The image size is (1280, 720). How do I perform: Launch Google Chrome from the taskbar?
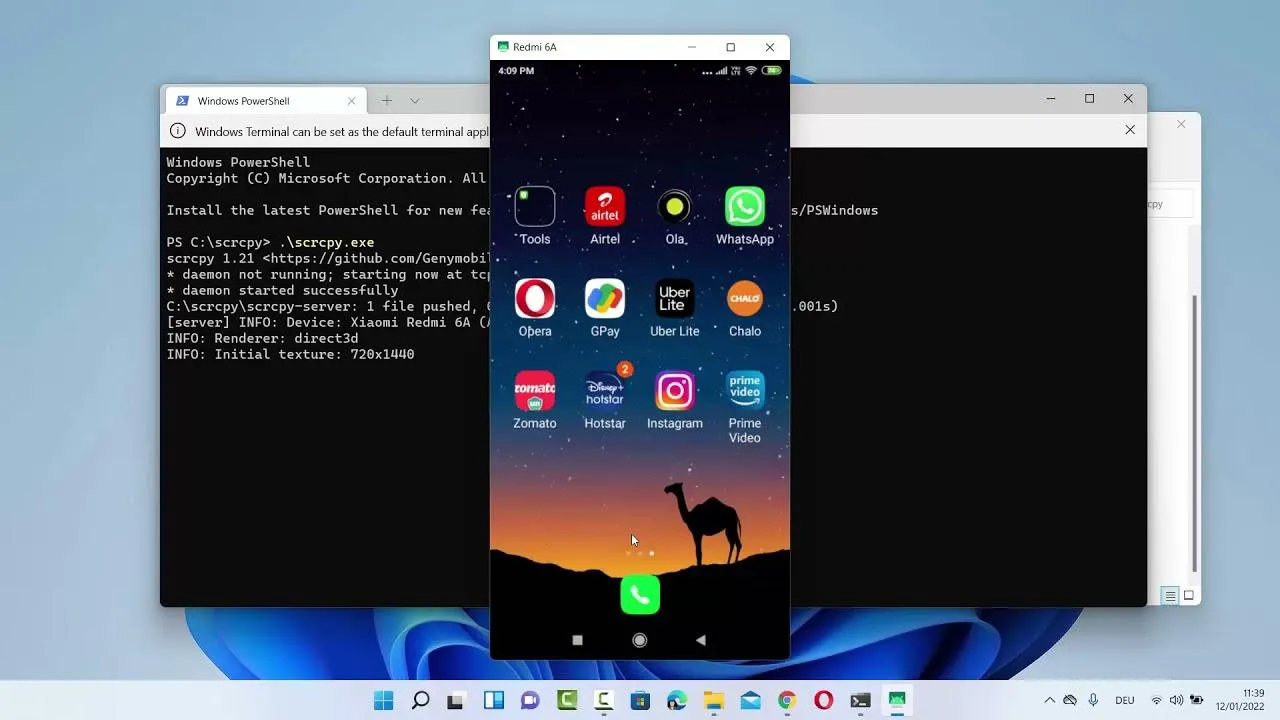[787, 701]
